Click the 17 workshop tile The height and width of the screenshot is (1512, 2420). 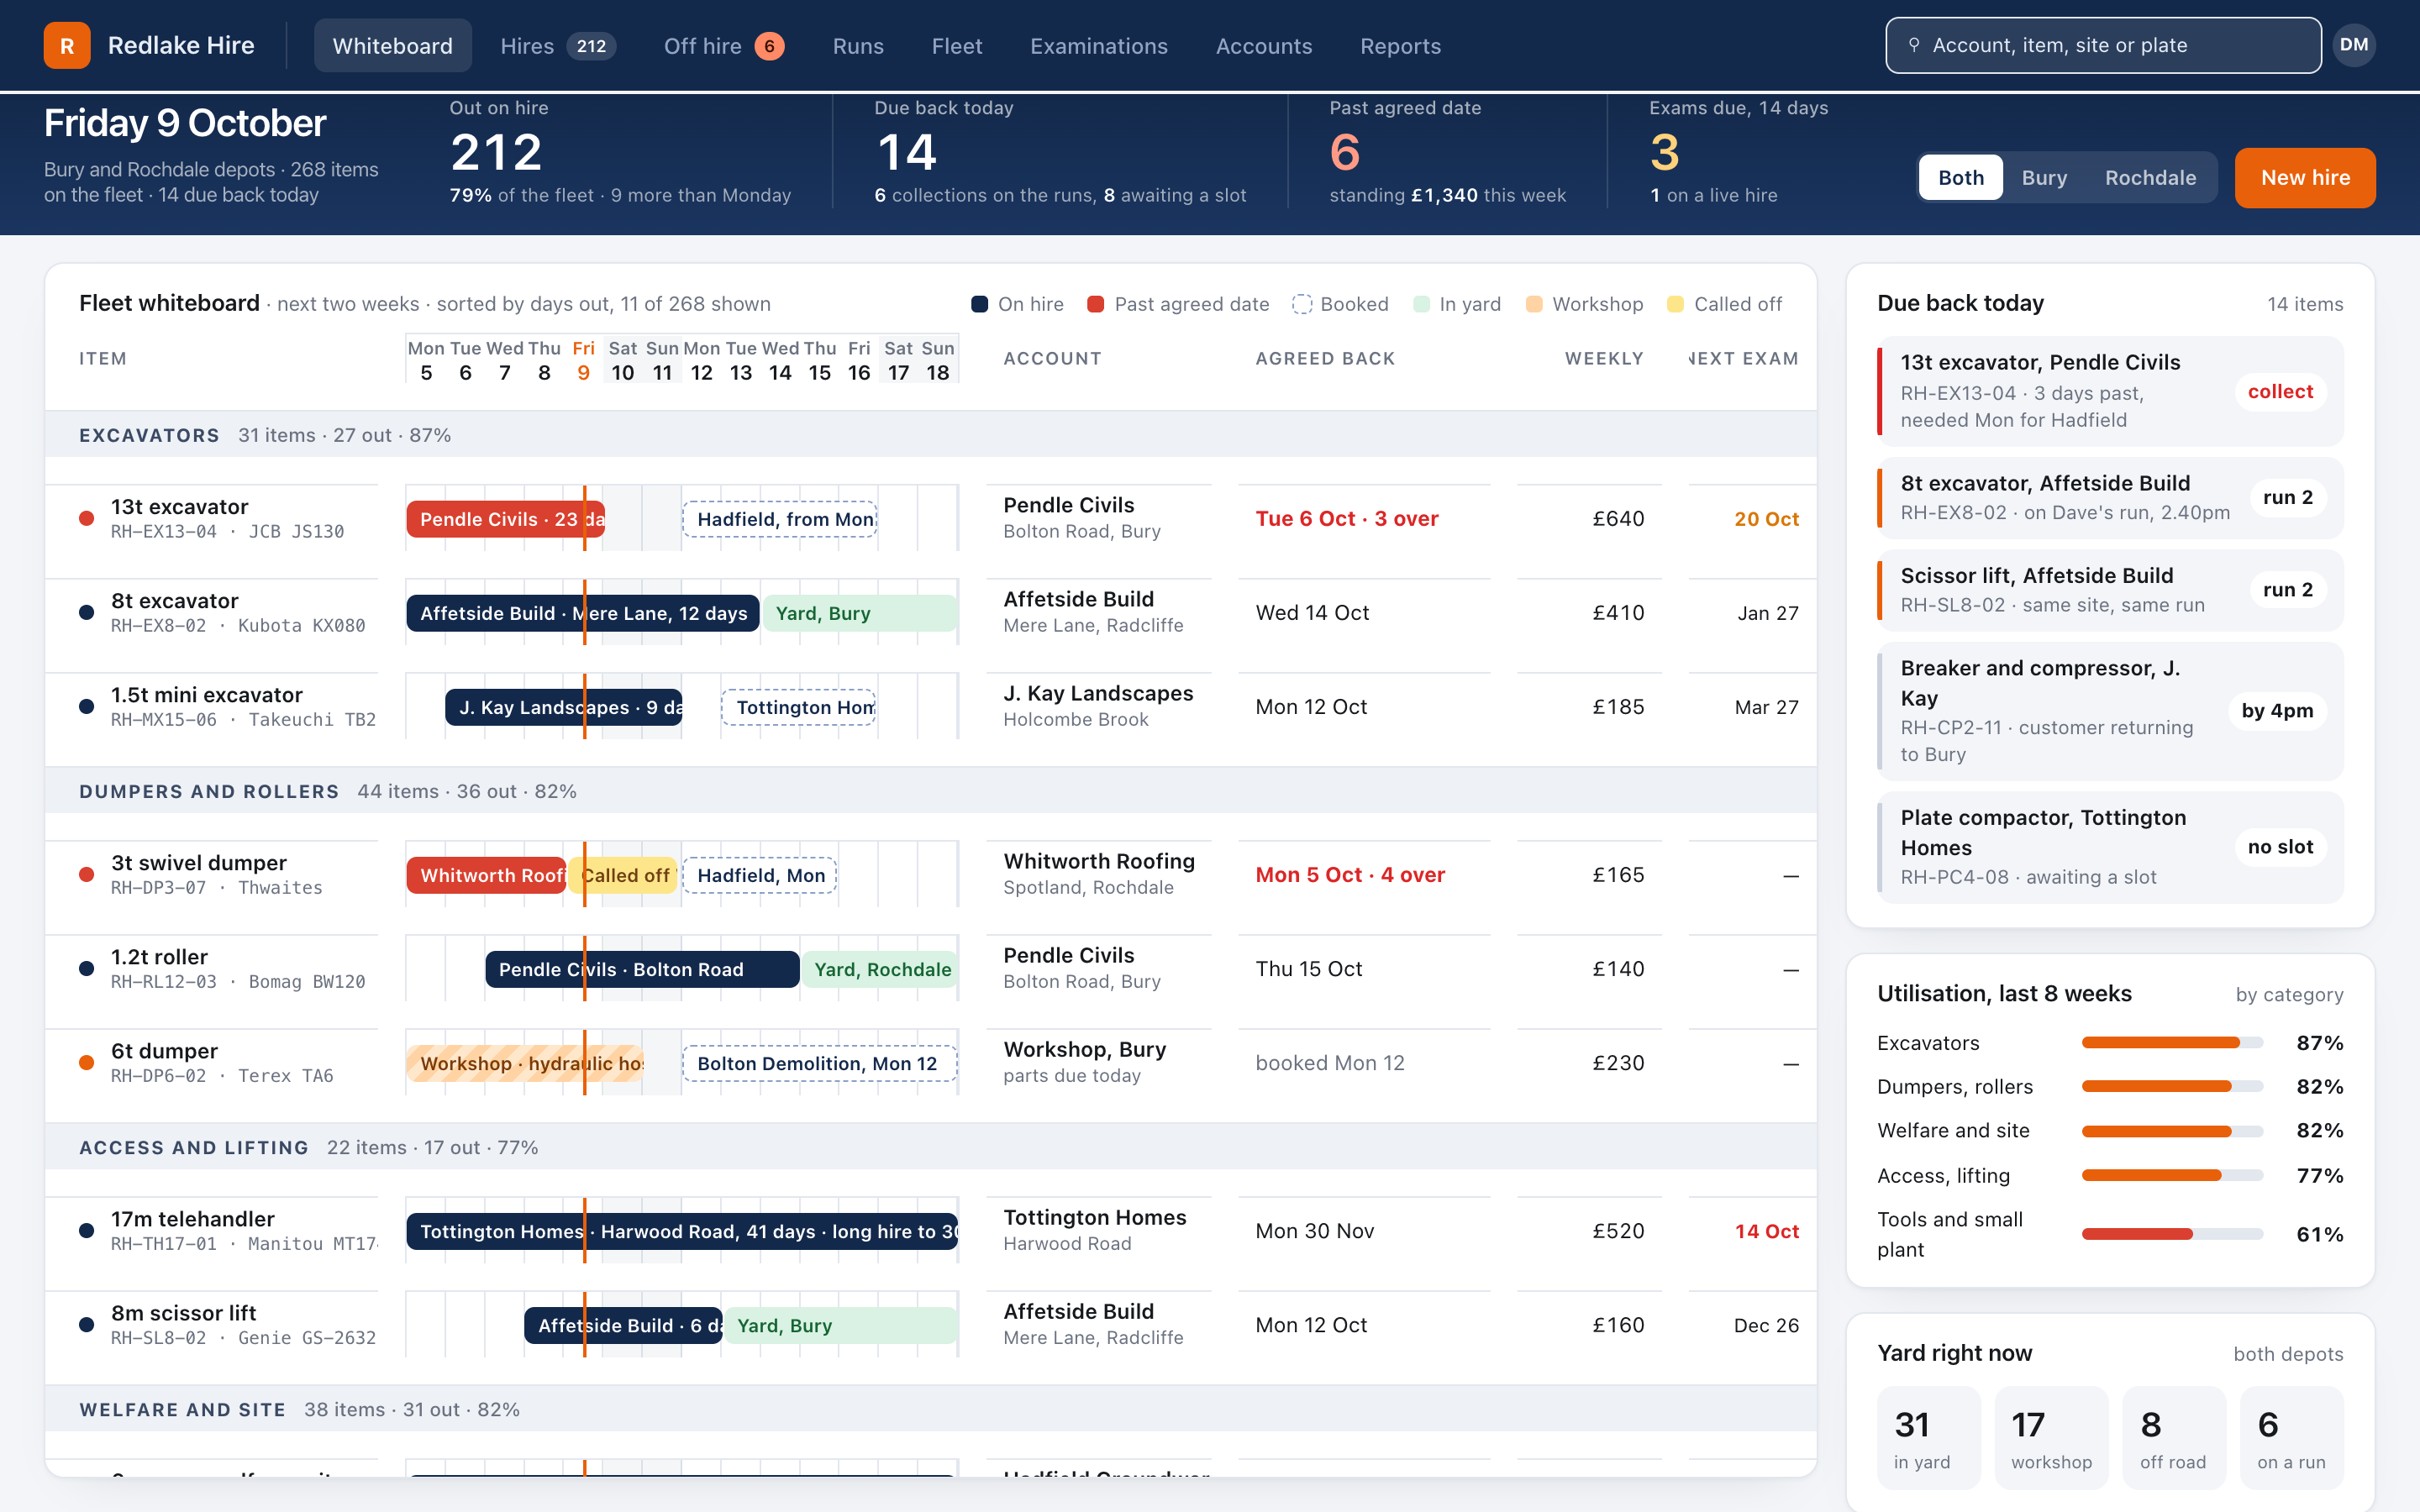coord(2051,1439)
